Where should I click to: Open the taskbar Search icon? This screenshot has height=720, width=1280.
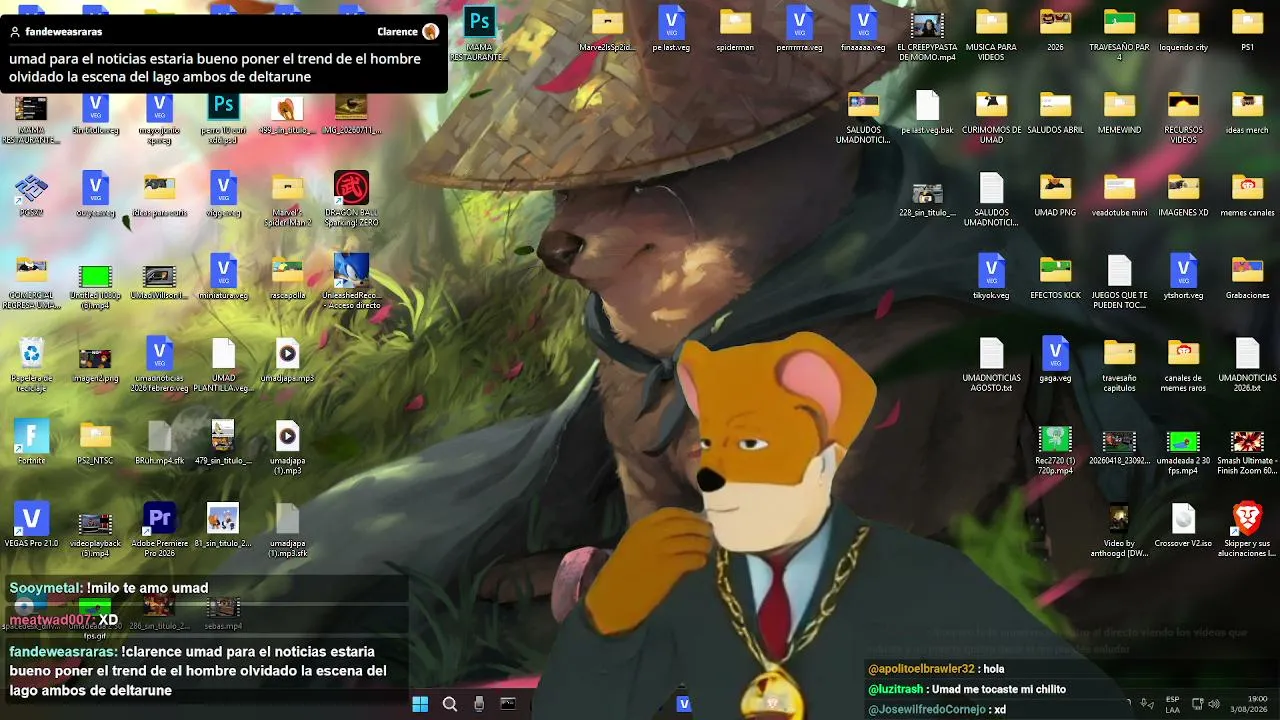pos(450,704)
